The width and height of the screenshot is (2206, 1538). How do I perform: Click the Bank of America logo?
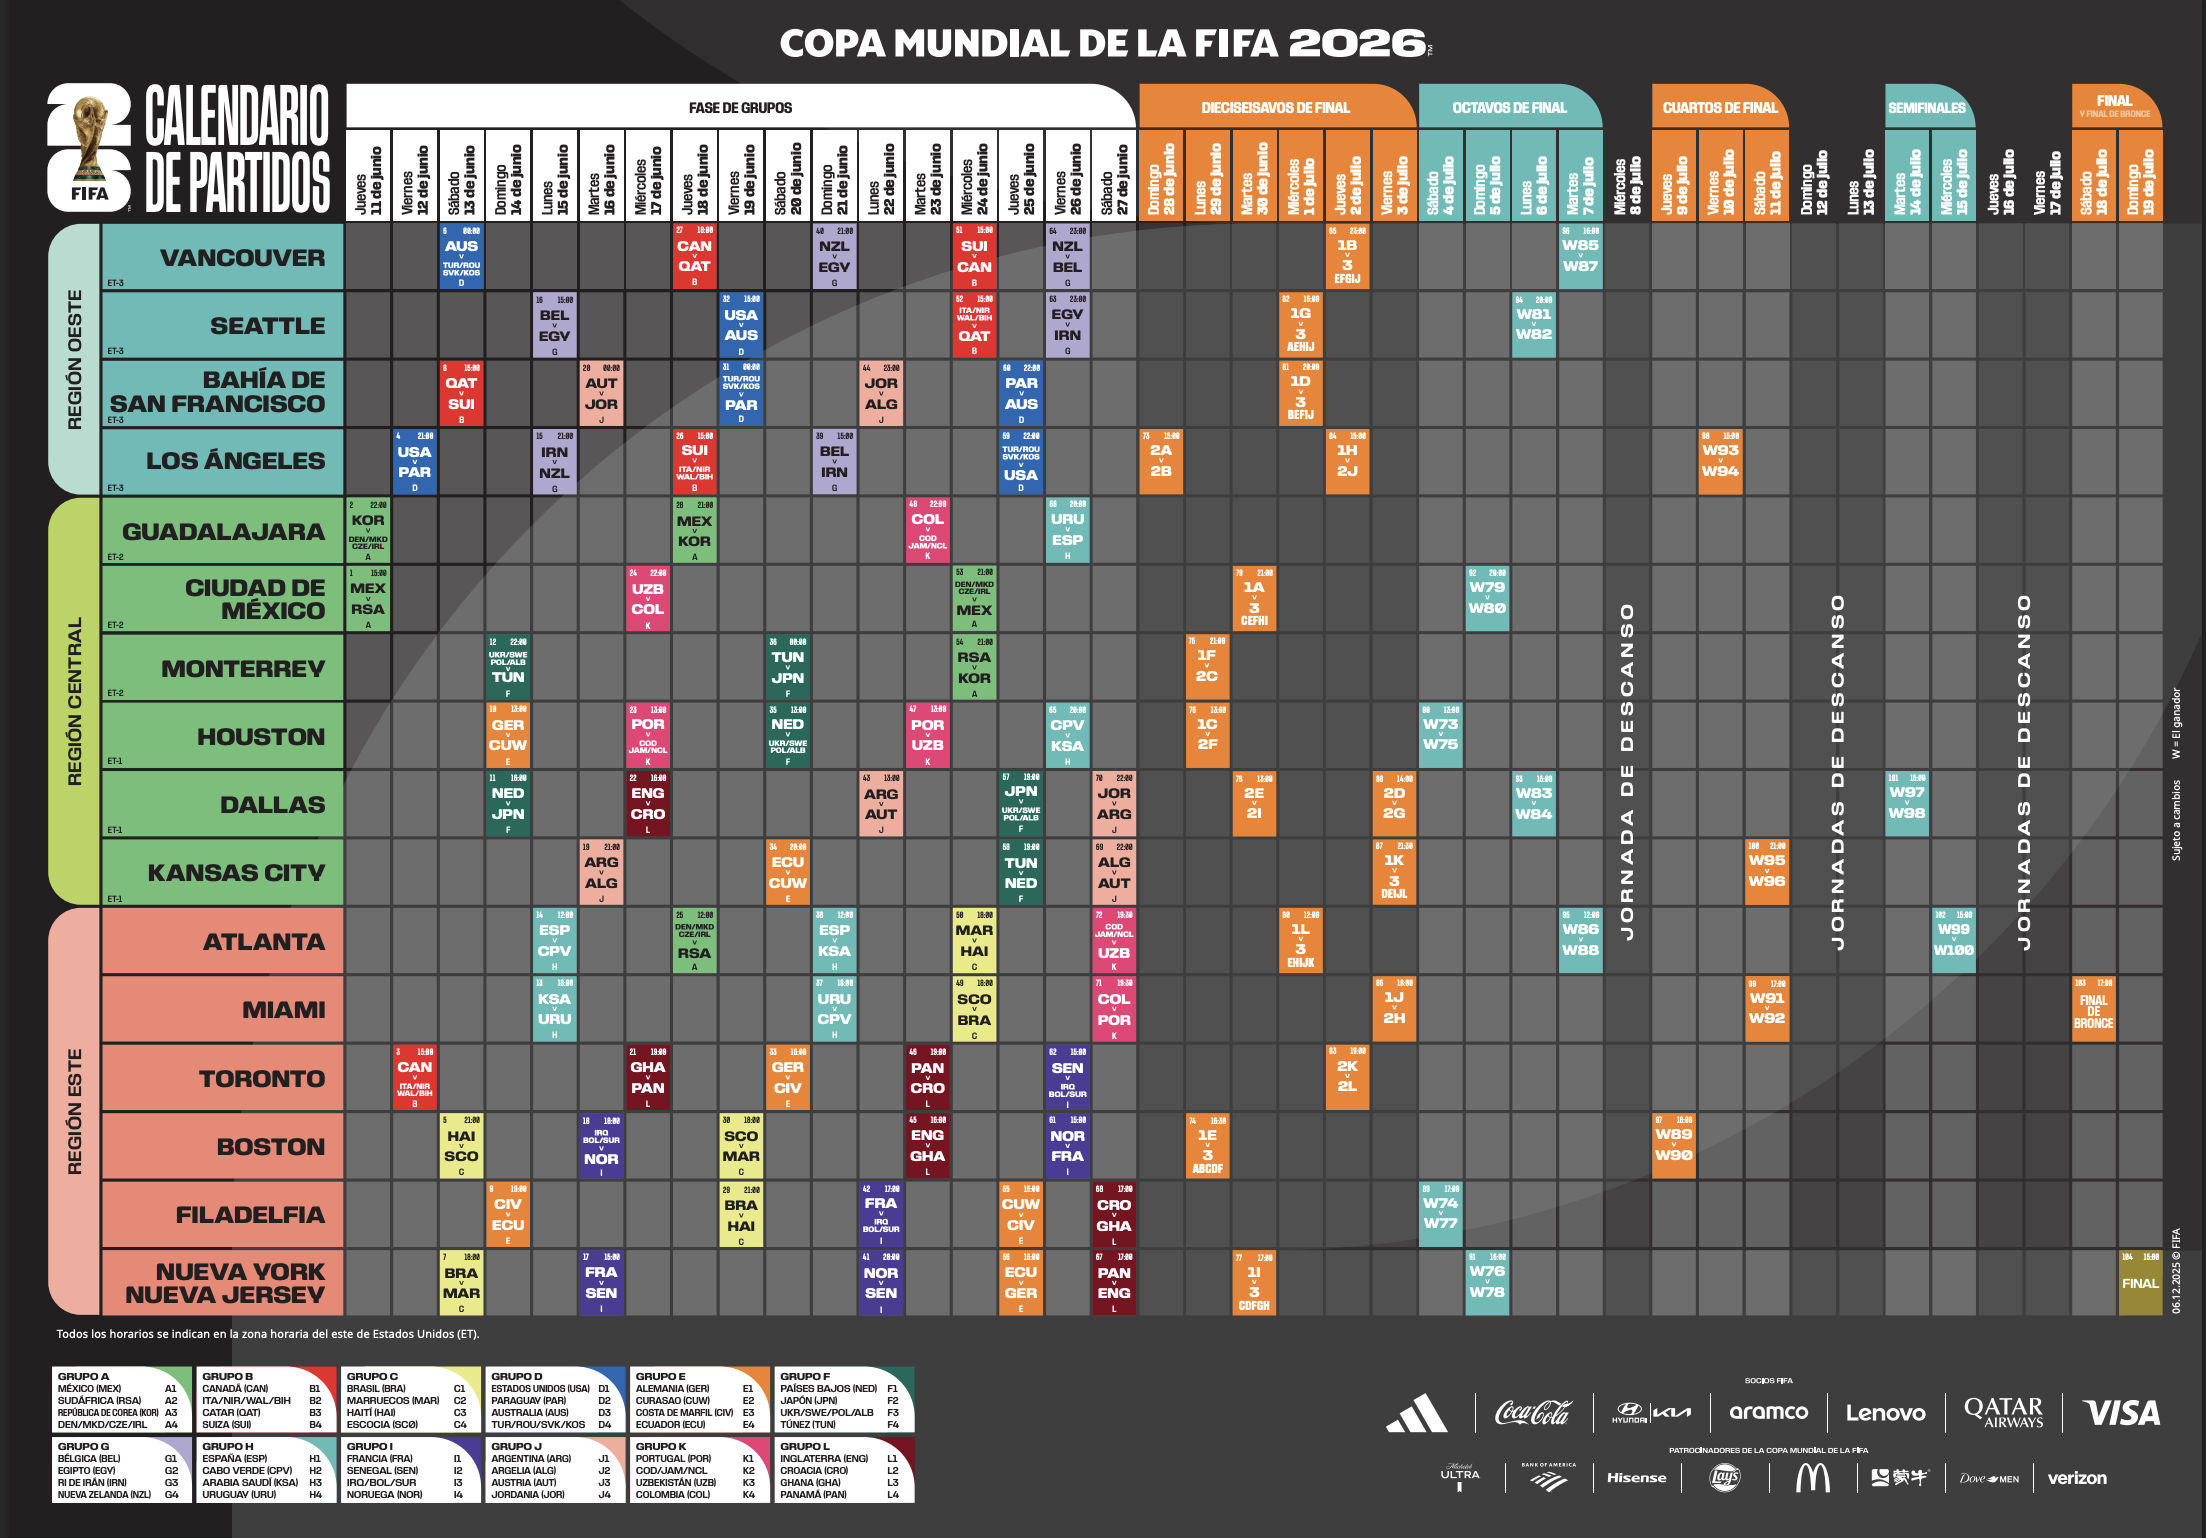coord(1548,1477)
